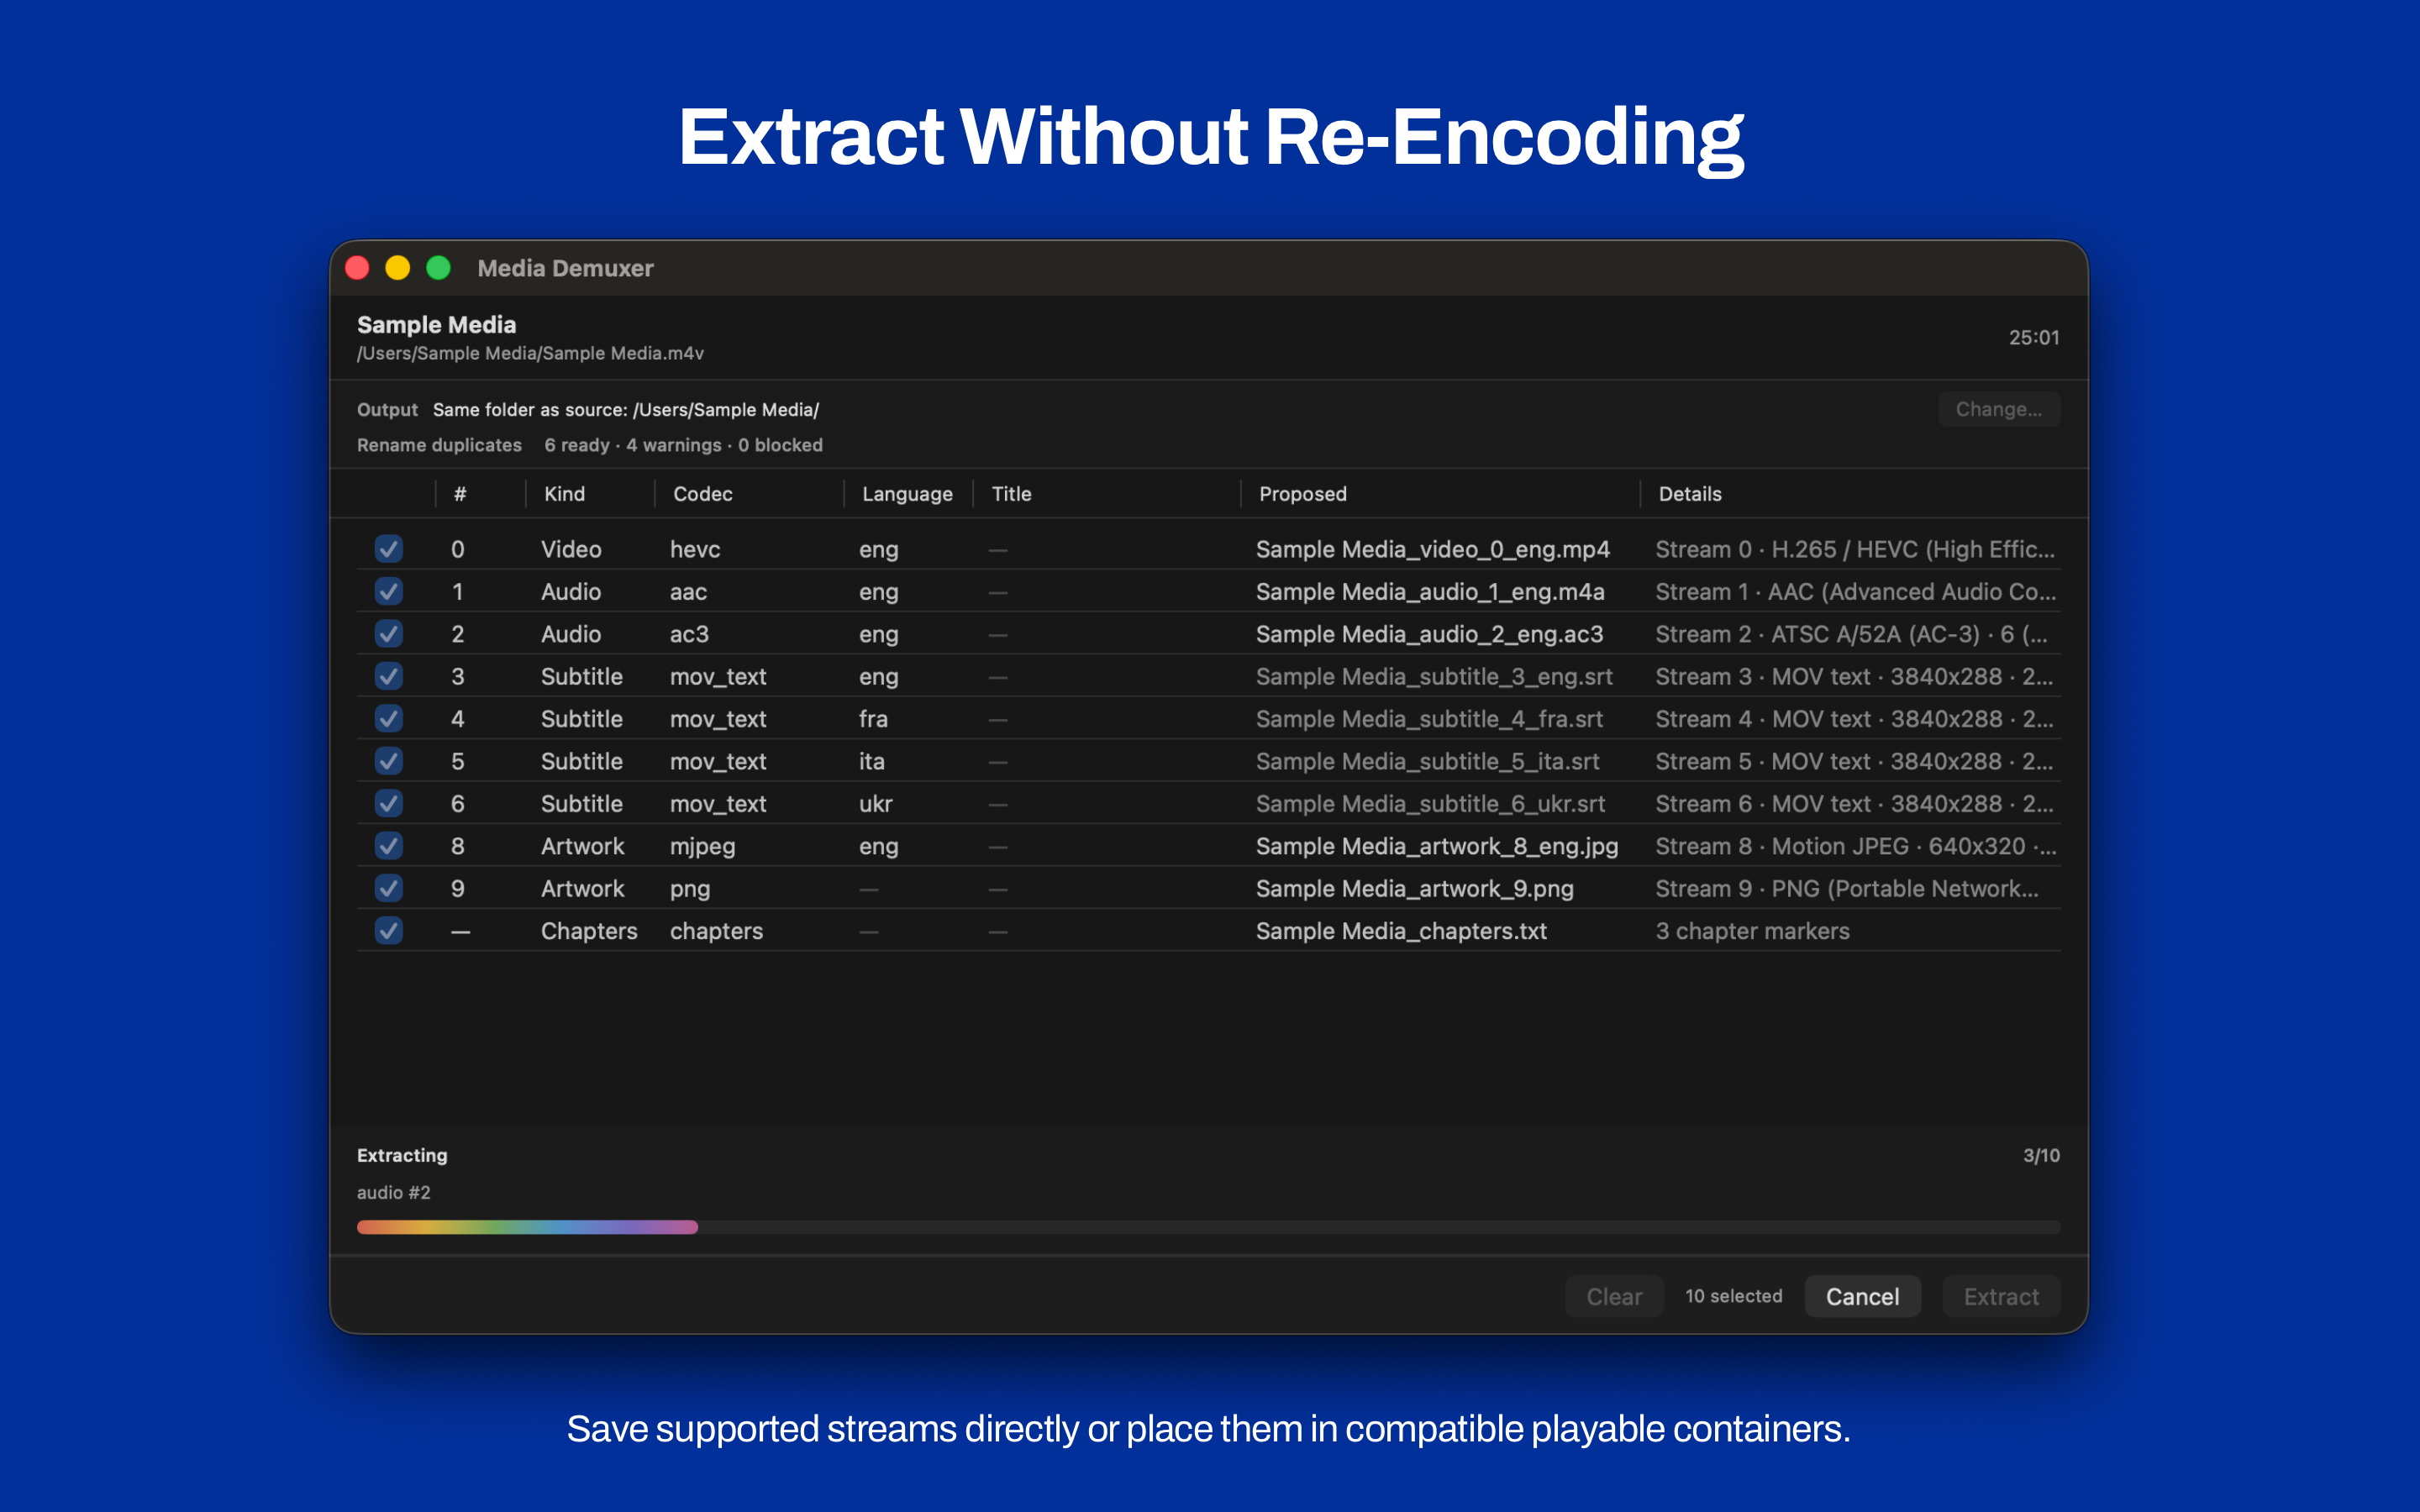Uncheck the stream 0 Video hevc checkbox

point(389,549)
